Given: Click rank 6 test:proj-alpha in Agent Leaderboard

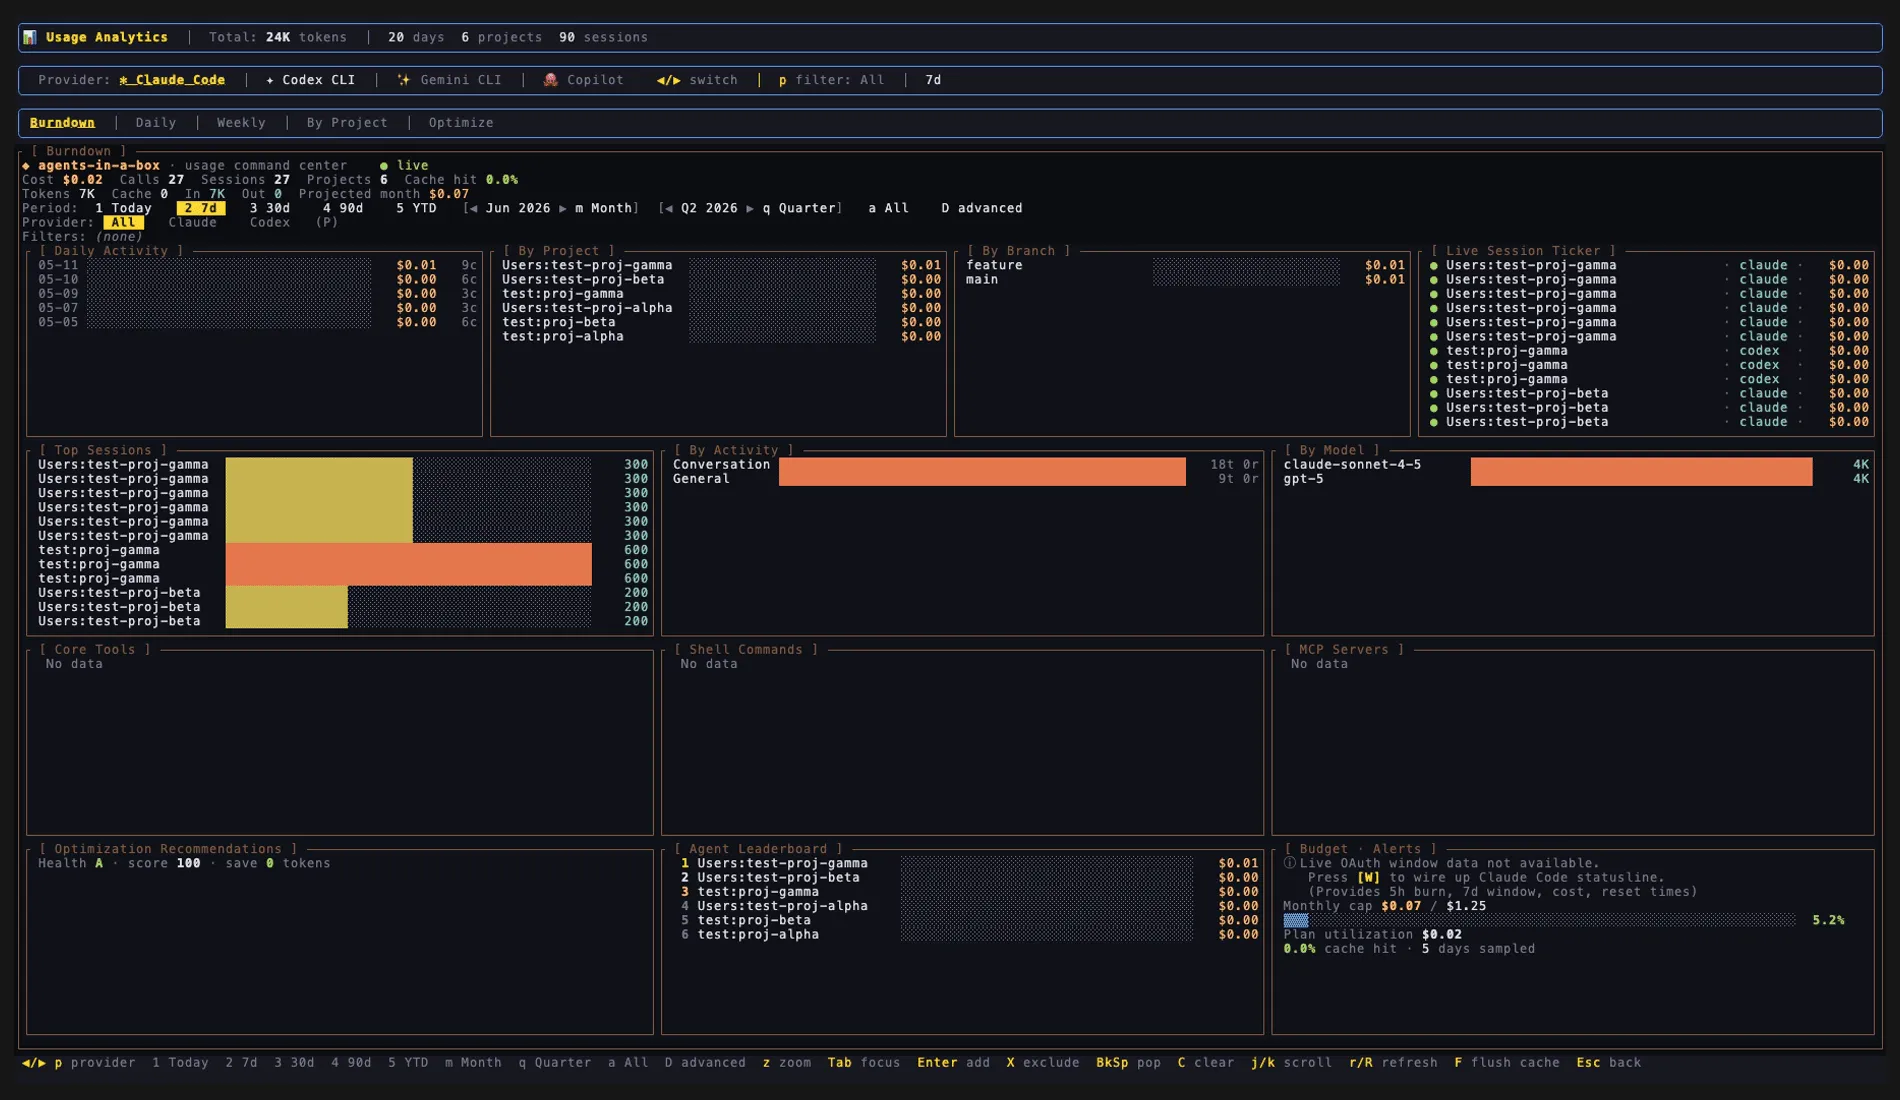Looking at the screenshot, I should (x=968, y=935).
